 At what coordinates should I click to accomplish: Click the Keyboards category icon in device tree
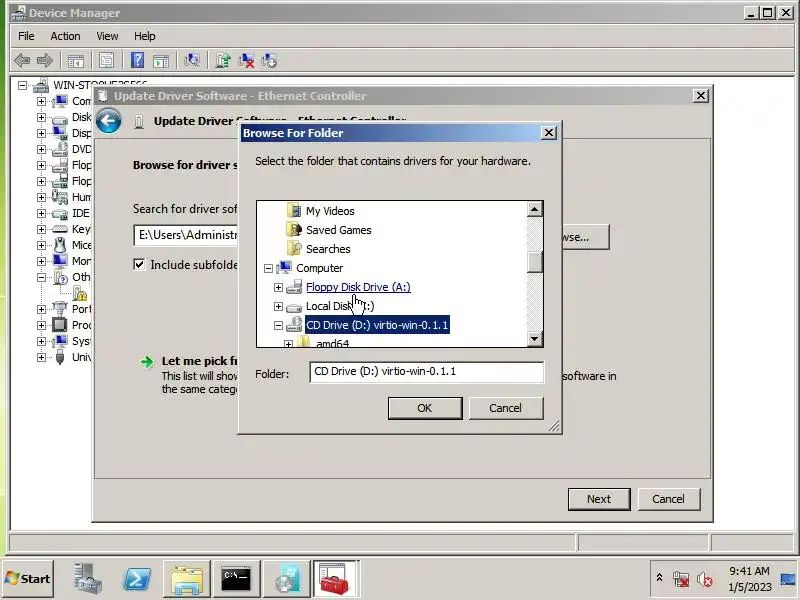coord(60,229)
